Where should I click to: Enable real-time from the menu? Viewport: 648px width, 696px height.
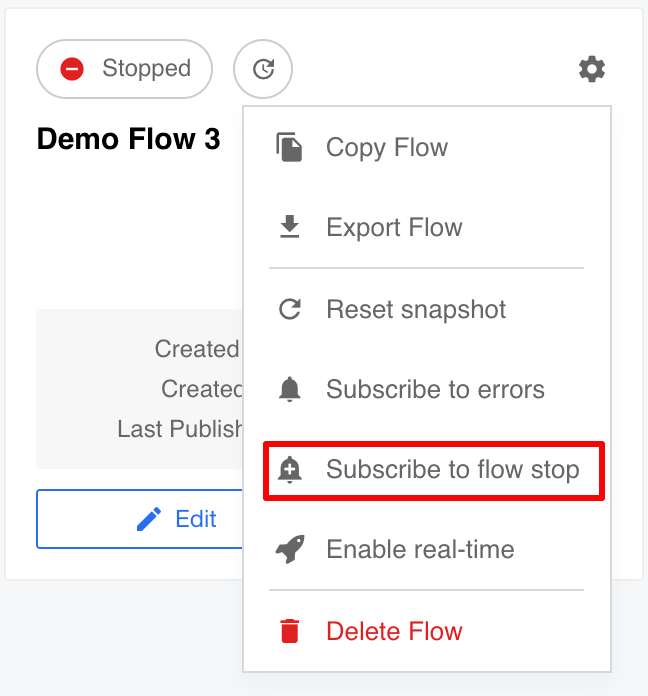tap(427, 549)
